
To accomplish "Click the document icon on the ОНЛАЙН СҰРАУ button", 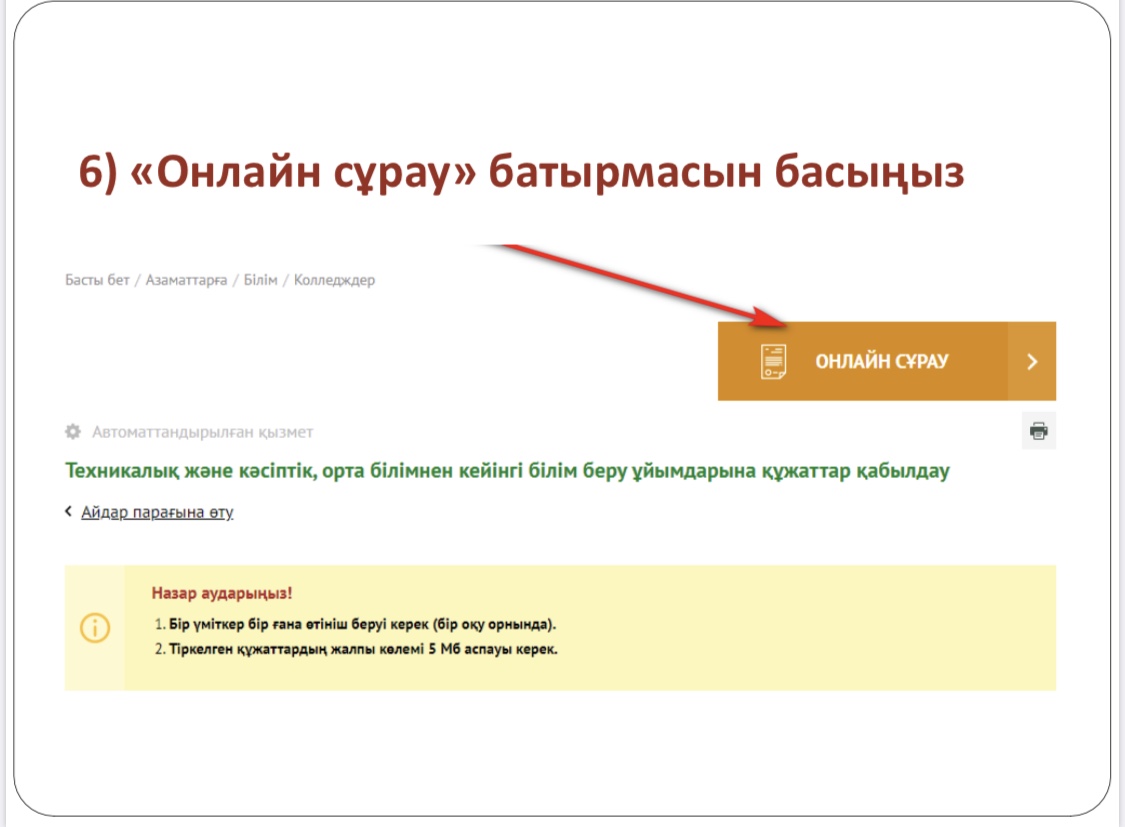I will pos(773,361).
